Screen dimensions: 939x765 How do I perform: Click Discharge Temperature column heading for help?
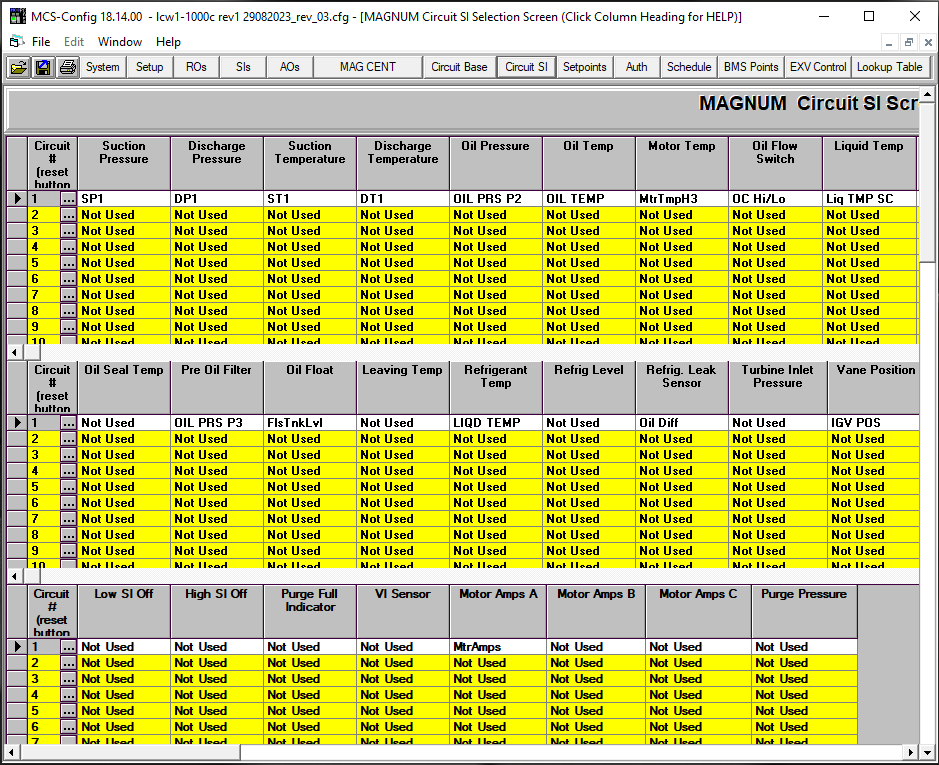click(402, 152)
